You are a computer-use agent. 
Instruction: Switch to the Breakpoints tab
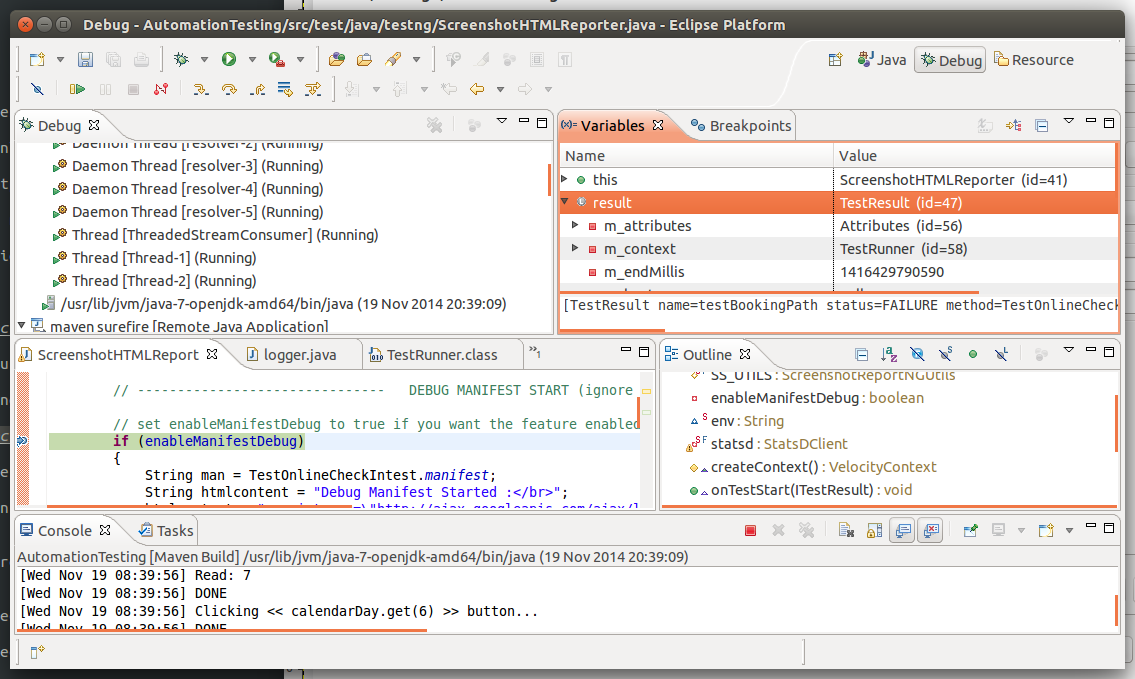741,125
